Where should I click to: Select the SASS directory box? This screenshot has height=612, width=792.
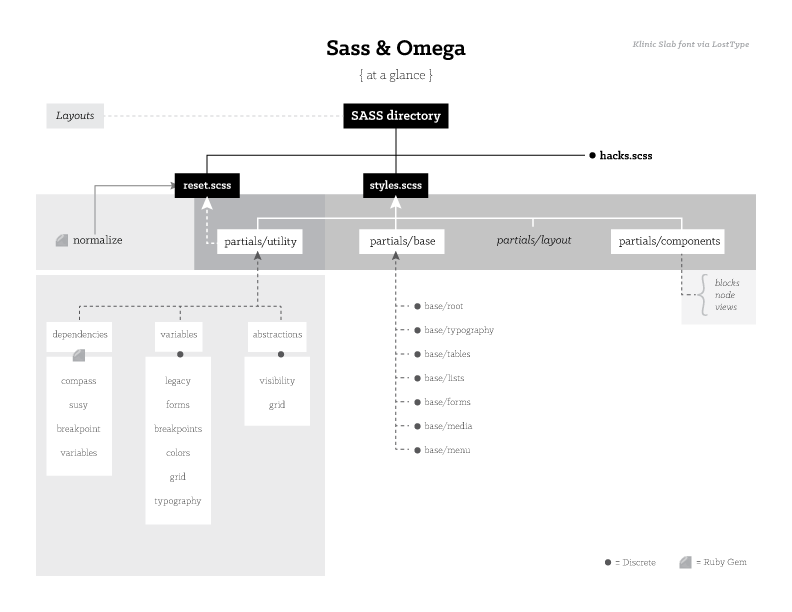[x=395, y=116]
